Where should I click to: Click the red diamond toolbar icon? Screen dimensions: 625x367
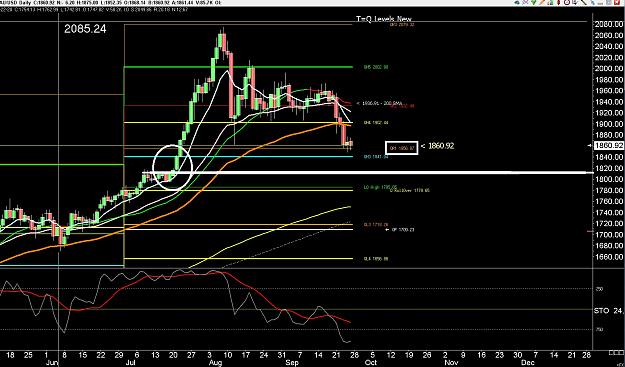coord(558,2)
